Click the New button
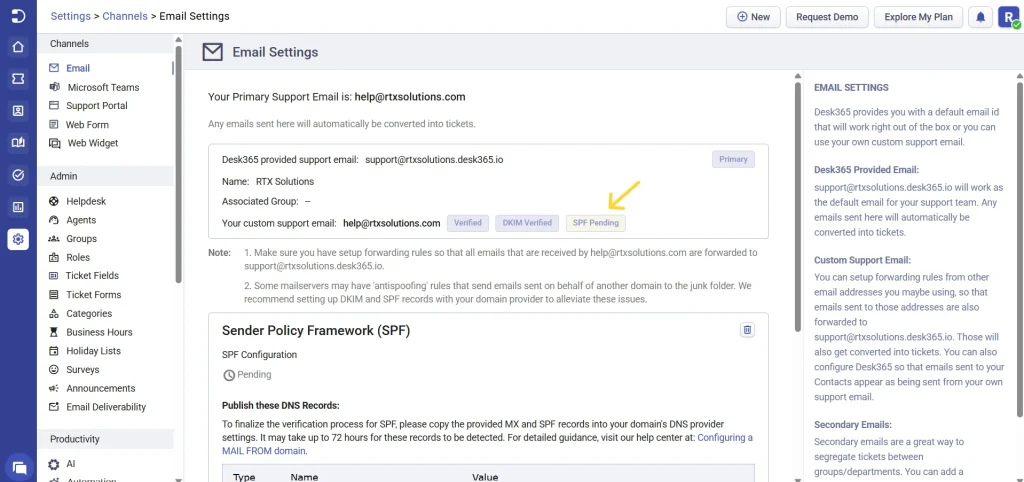This screenshot has width=1024, height=482. (x=753, y=17)
